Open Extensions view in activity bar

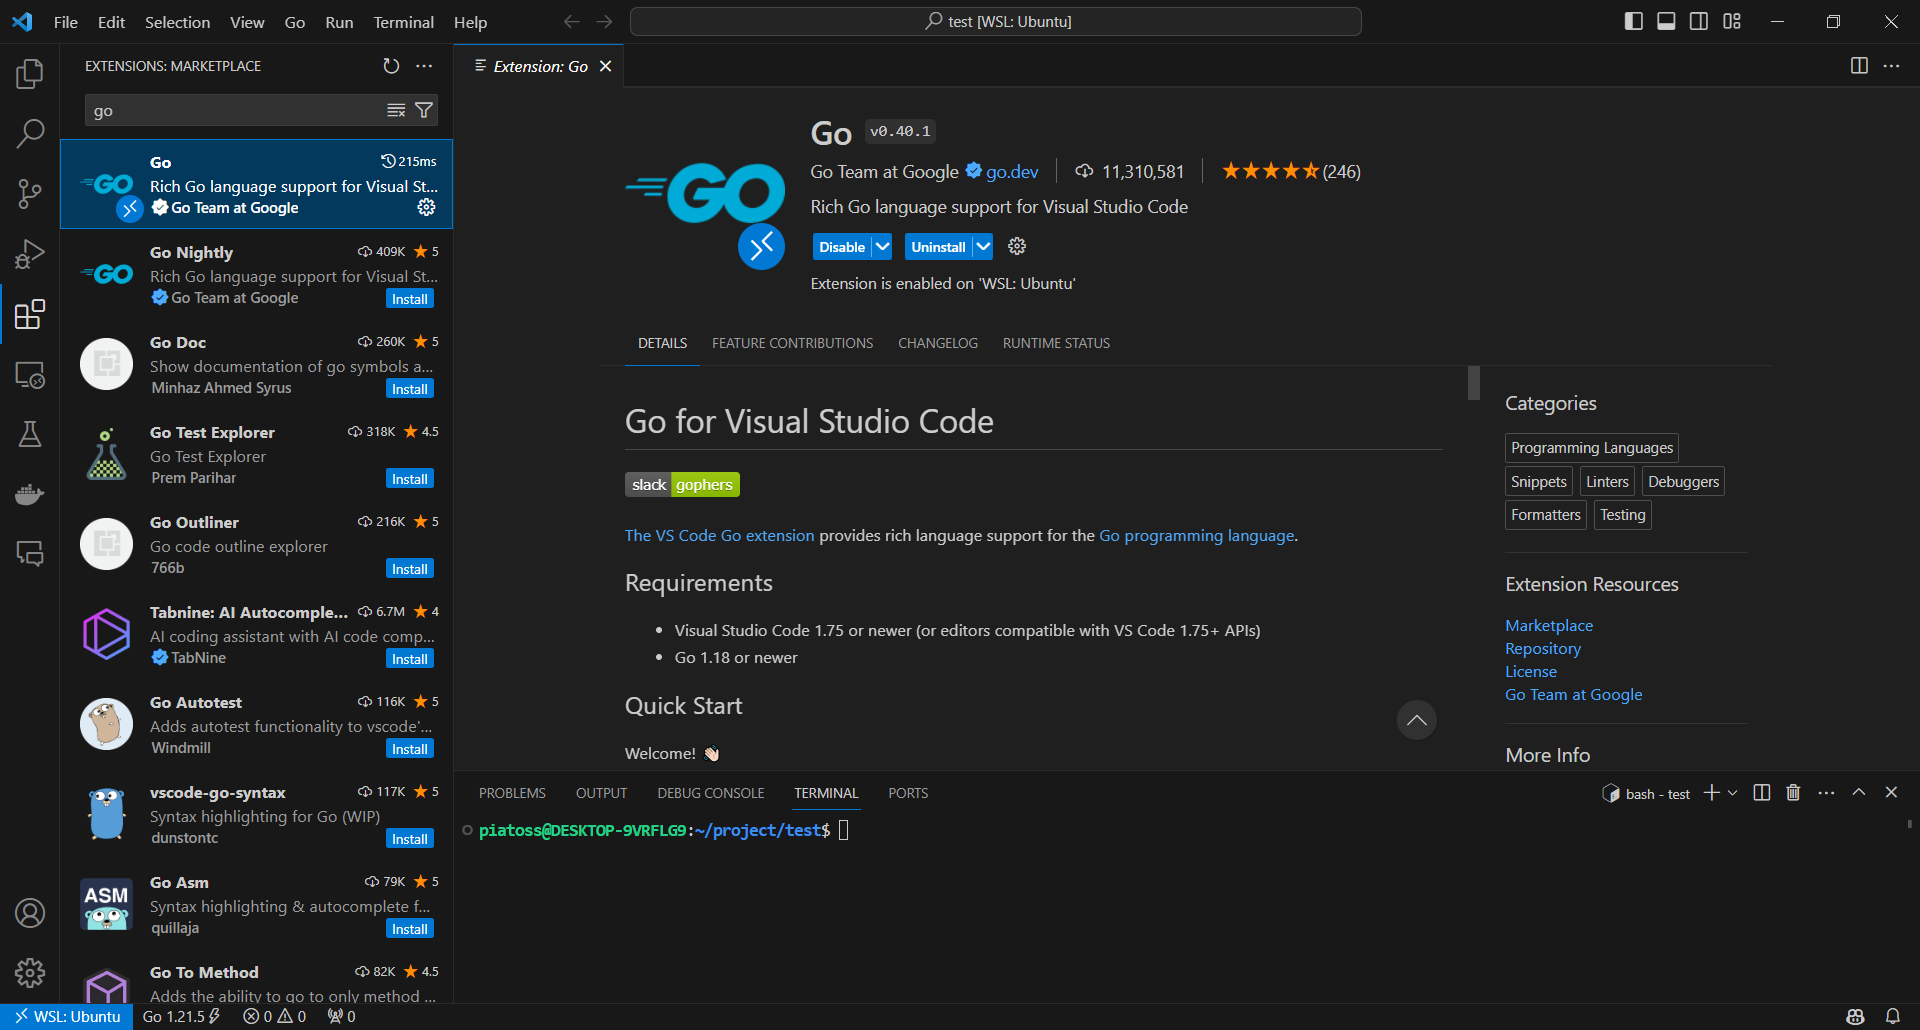(30, 314)
